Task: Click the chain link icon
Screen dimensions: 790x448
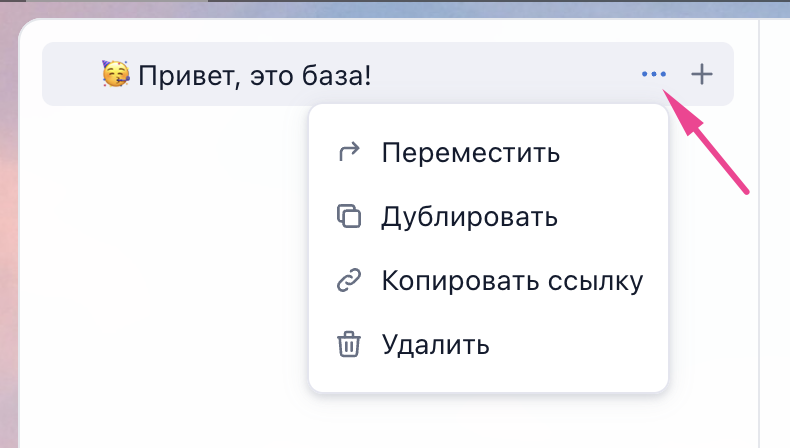Action: click(x=349, y=280)
